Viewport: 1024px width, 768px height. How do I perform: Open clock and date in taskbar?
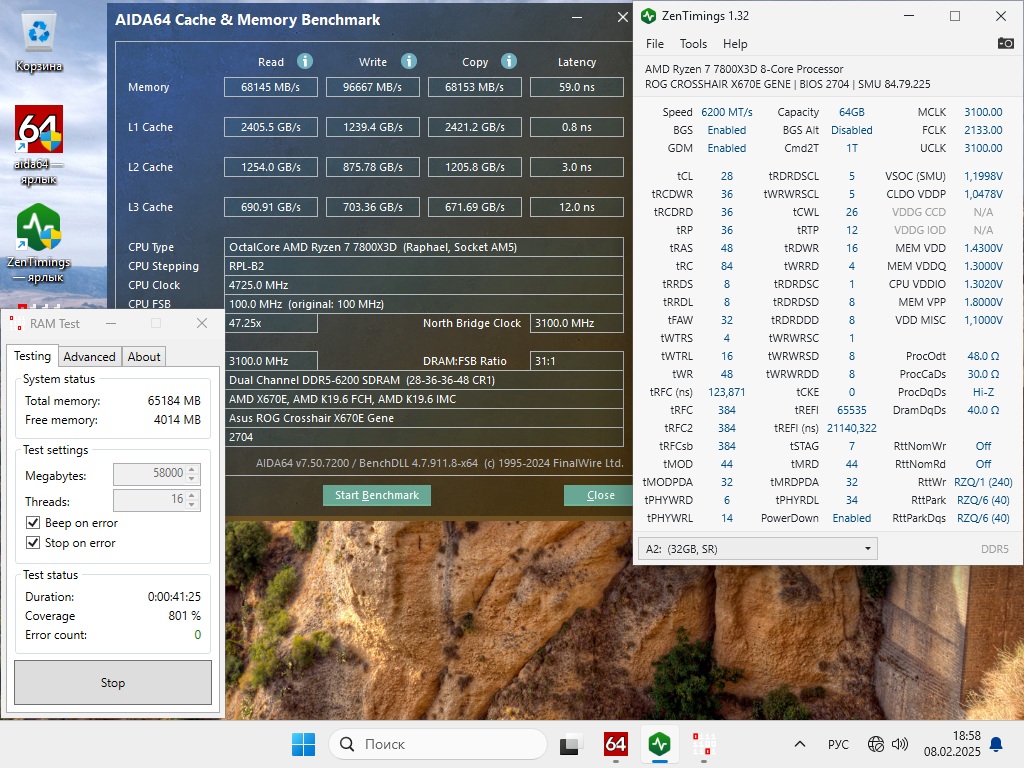point(952,744)
